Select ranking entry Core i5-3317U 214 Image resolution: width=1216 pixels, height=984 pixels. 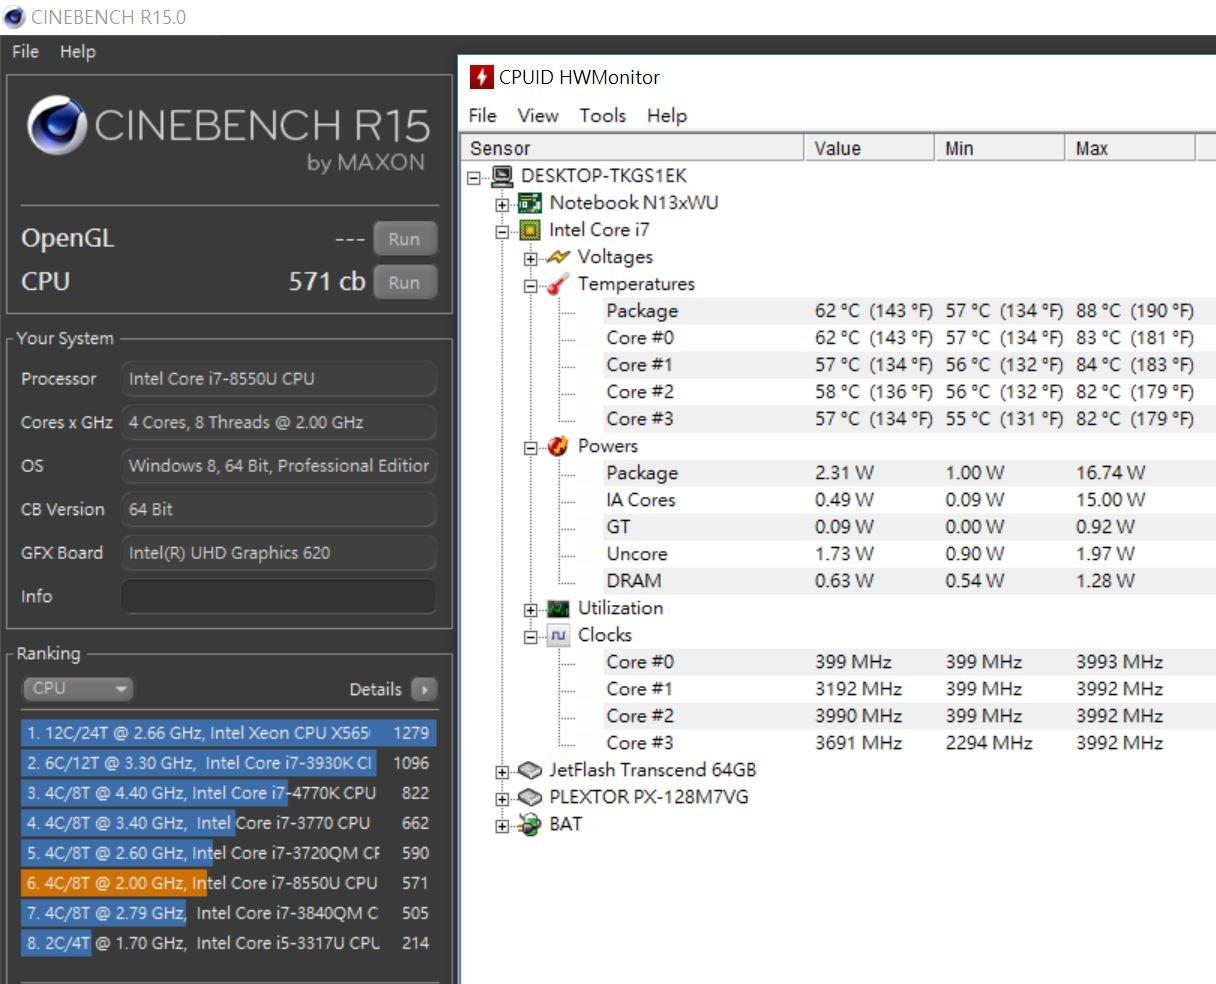pyautogui.click(x=229, y=943)
